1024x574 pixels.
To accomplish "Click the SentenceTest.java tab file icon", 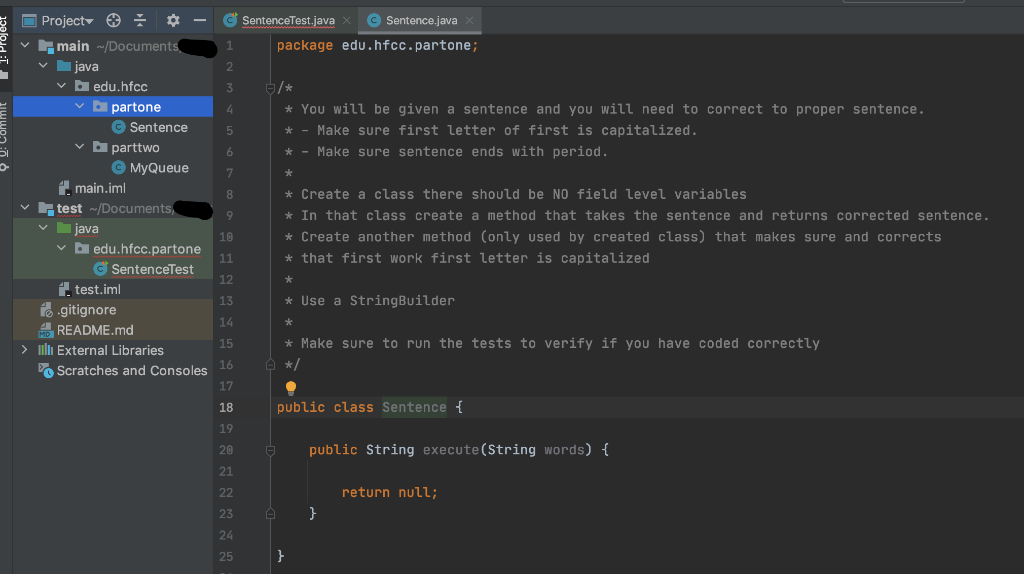I will 230,20.
